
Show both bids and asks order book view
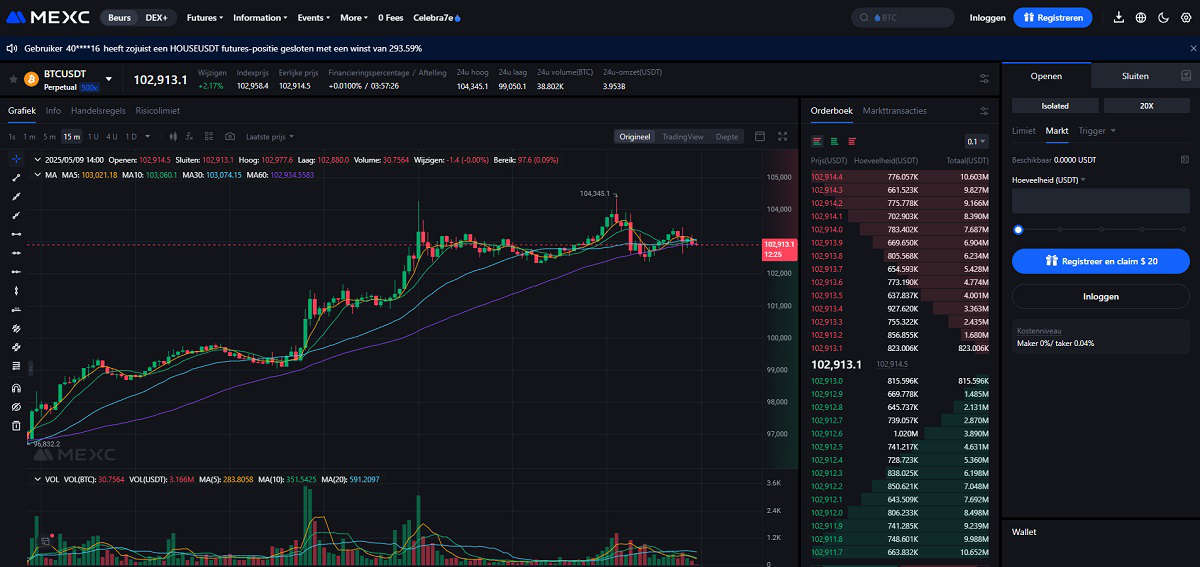click(817, 142)
